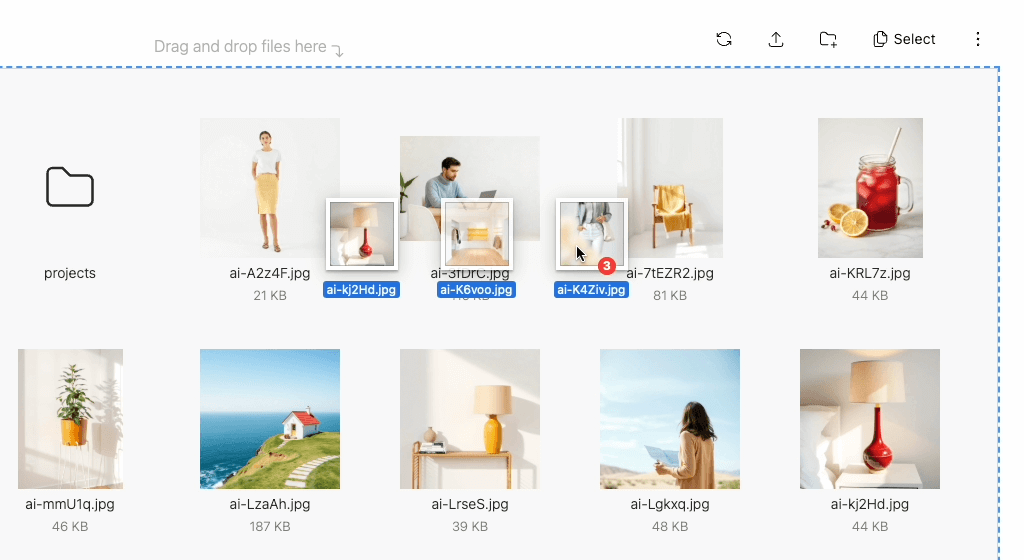This screenshot has width=1024, height=560.
Task: Select the ai-KRL7z.jpg red drink thumbnail
Action: click(870, 188)
